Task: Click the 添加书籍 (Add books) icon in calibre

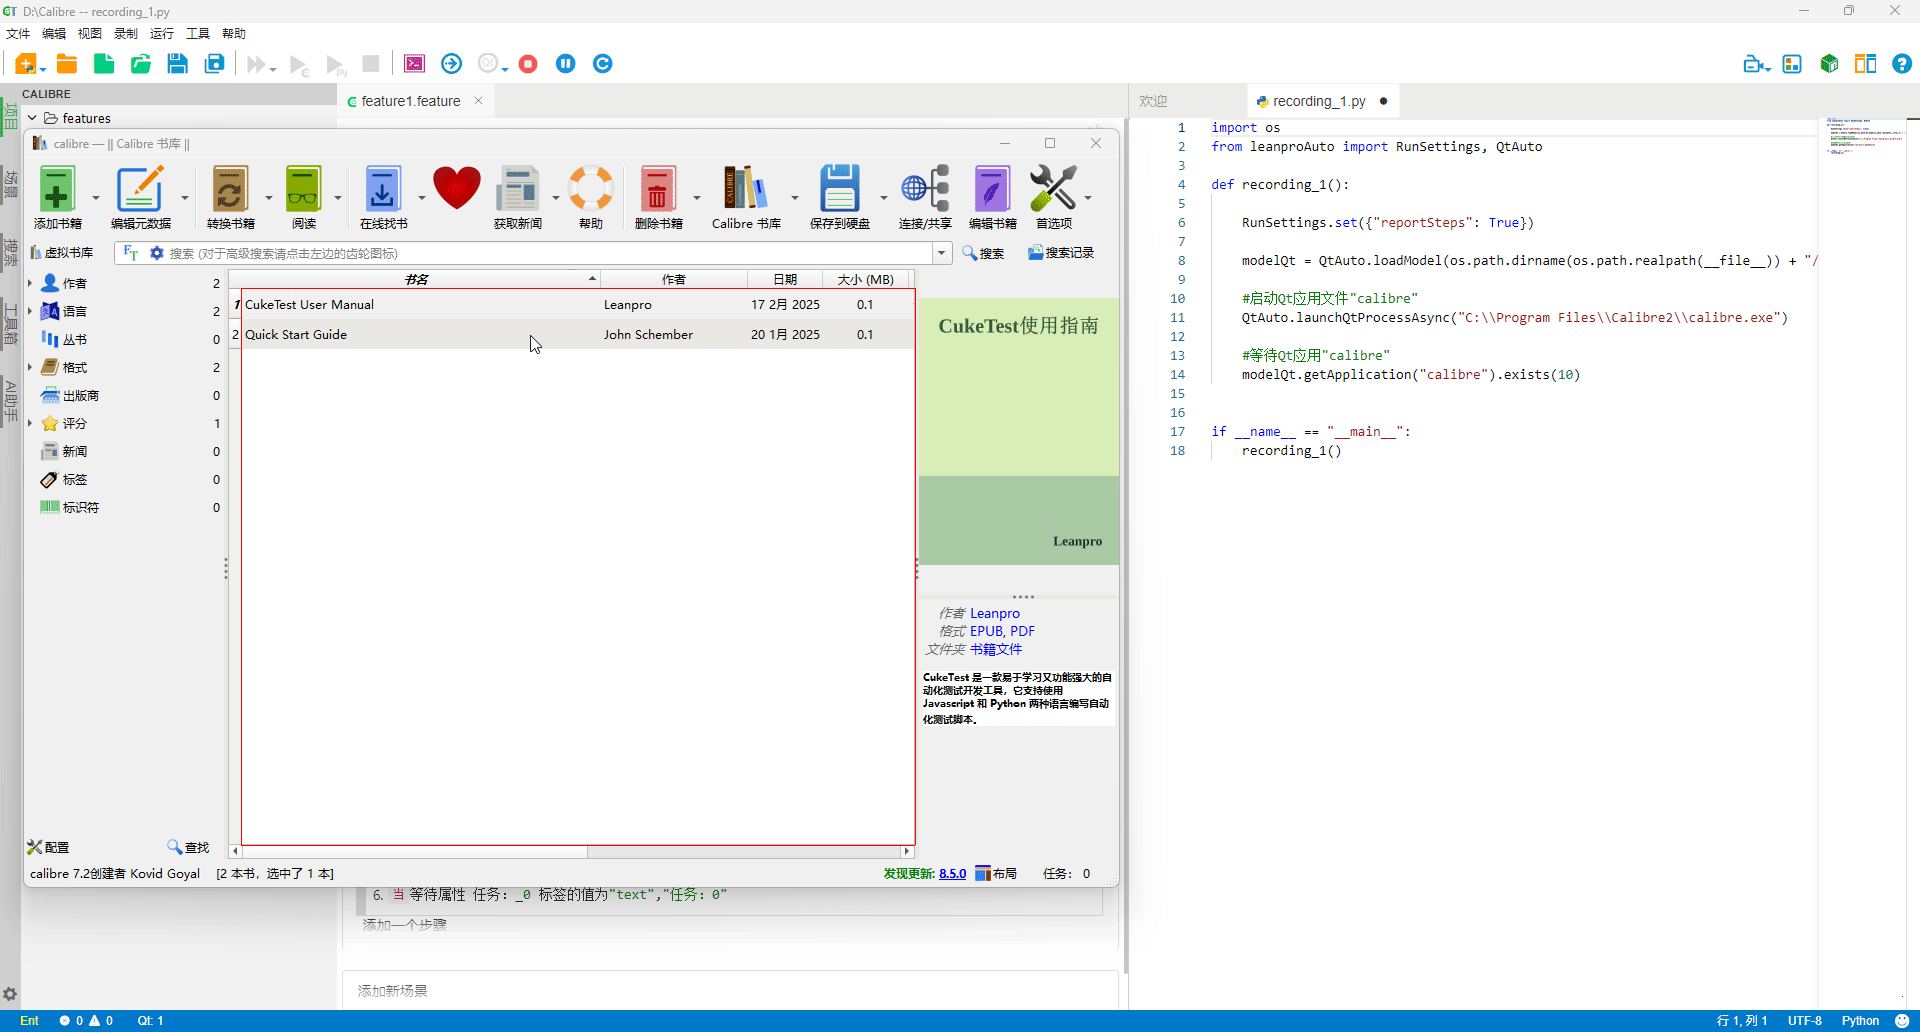Action: 57,189
